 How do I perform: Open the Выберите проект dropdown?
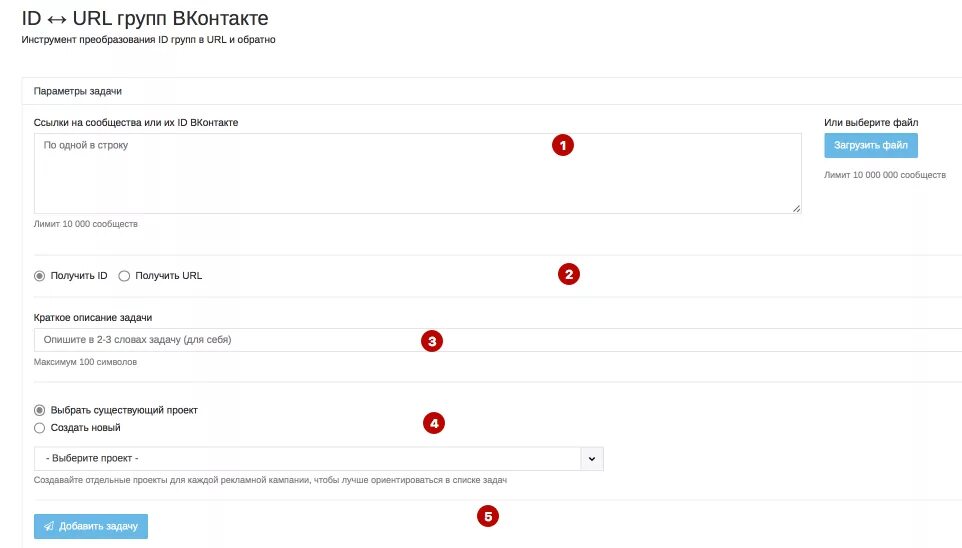coord(318,458)
